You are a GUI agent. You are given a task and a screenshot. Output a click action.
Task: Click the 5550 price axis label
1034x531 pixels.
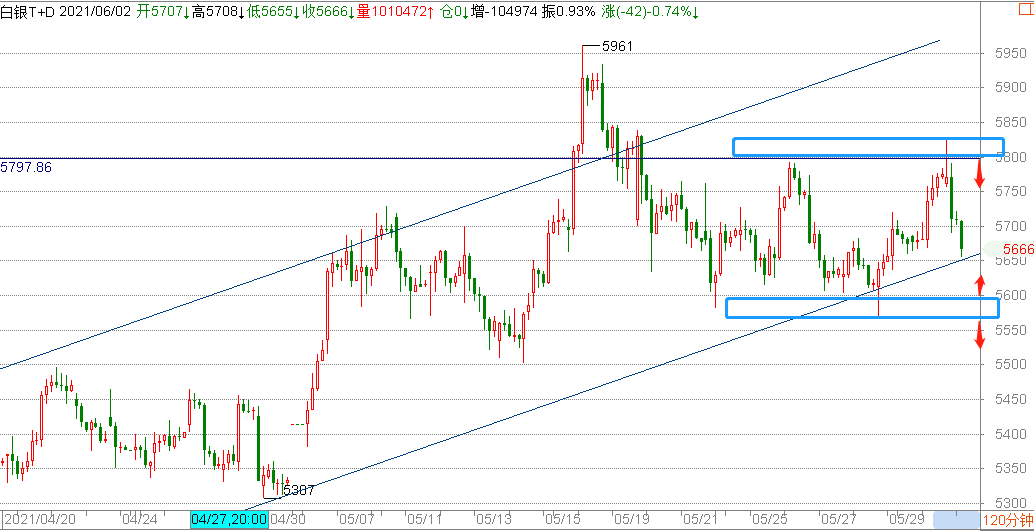pos(1010,330)
